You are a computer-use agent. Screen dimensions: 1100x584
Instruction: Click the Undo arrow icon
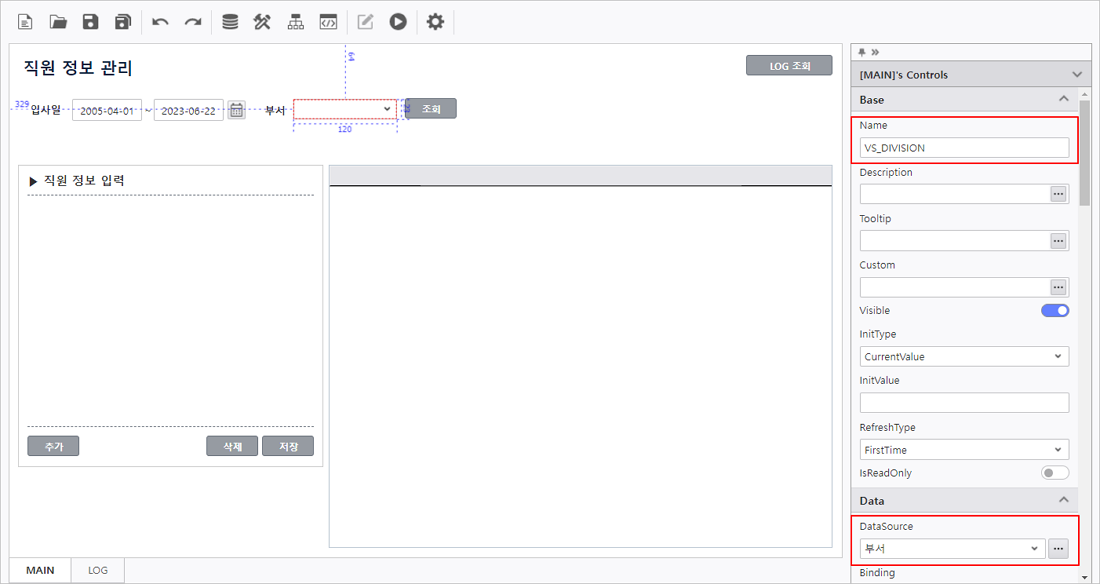(x=160, y=21)
